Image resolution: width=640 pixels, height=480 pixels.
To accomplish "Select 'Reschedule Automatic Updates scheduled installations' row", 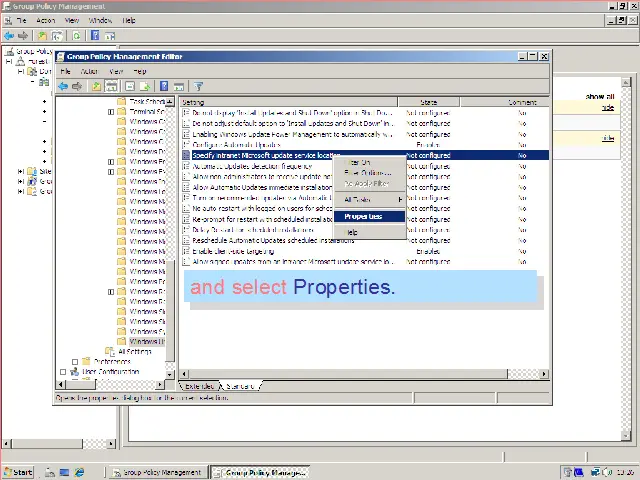I will point(365,240).
